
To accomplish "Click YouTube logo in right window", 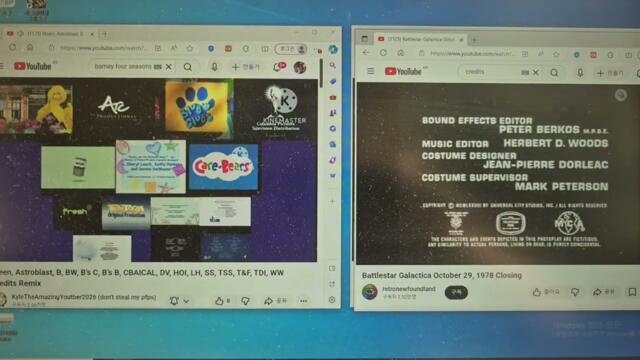I will pyautogui.click(x=403, y=71).
